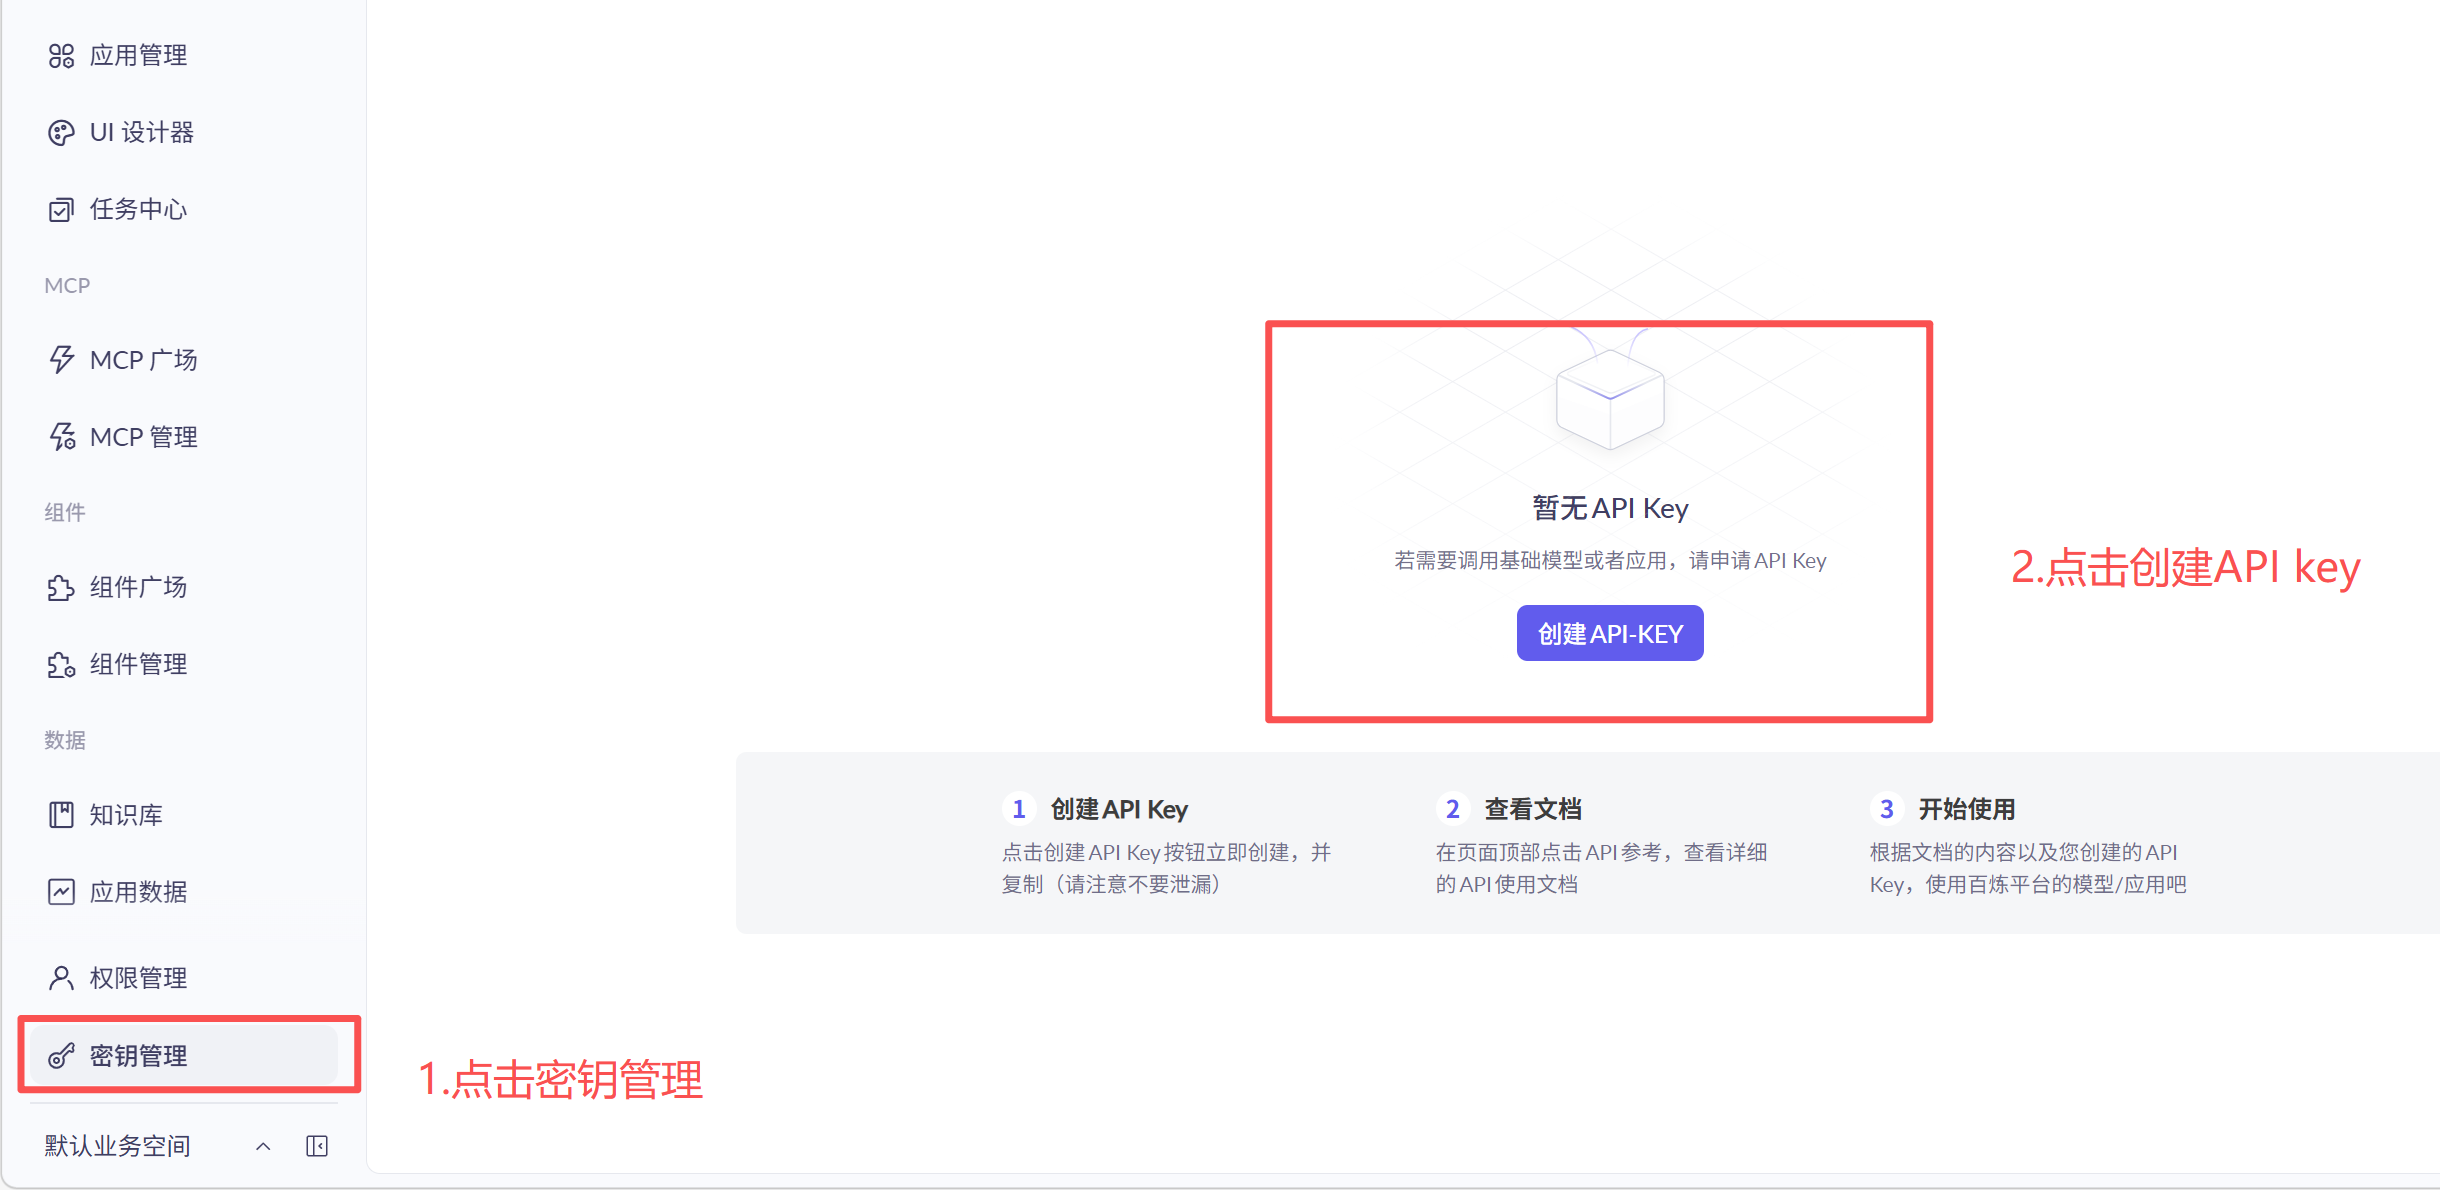
Task: Click the MCP 管理 lightning-gear icon
Action: 62,437
